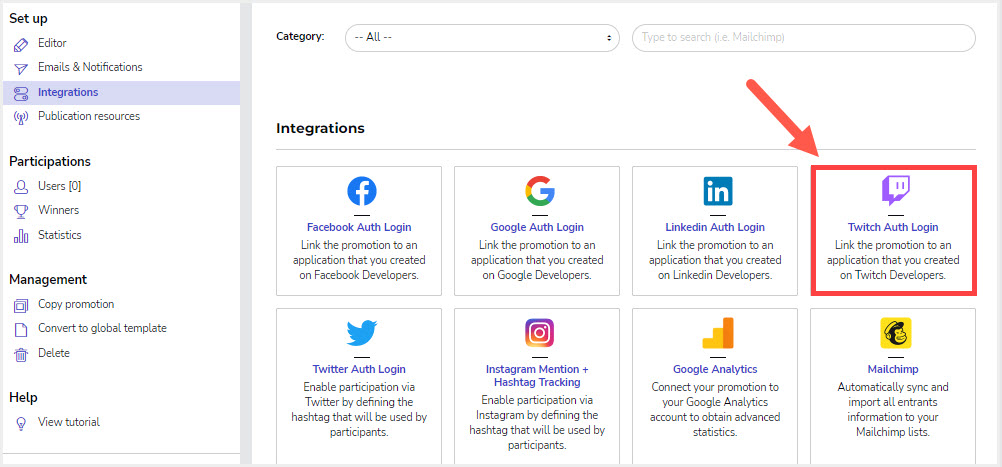The height and width of the screenshot is (467, 1002).
Task: Click the Twitter bird icon
Action: pos(362,333)
